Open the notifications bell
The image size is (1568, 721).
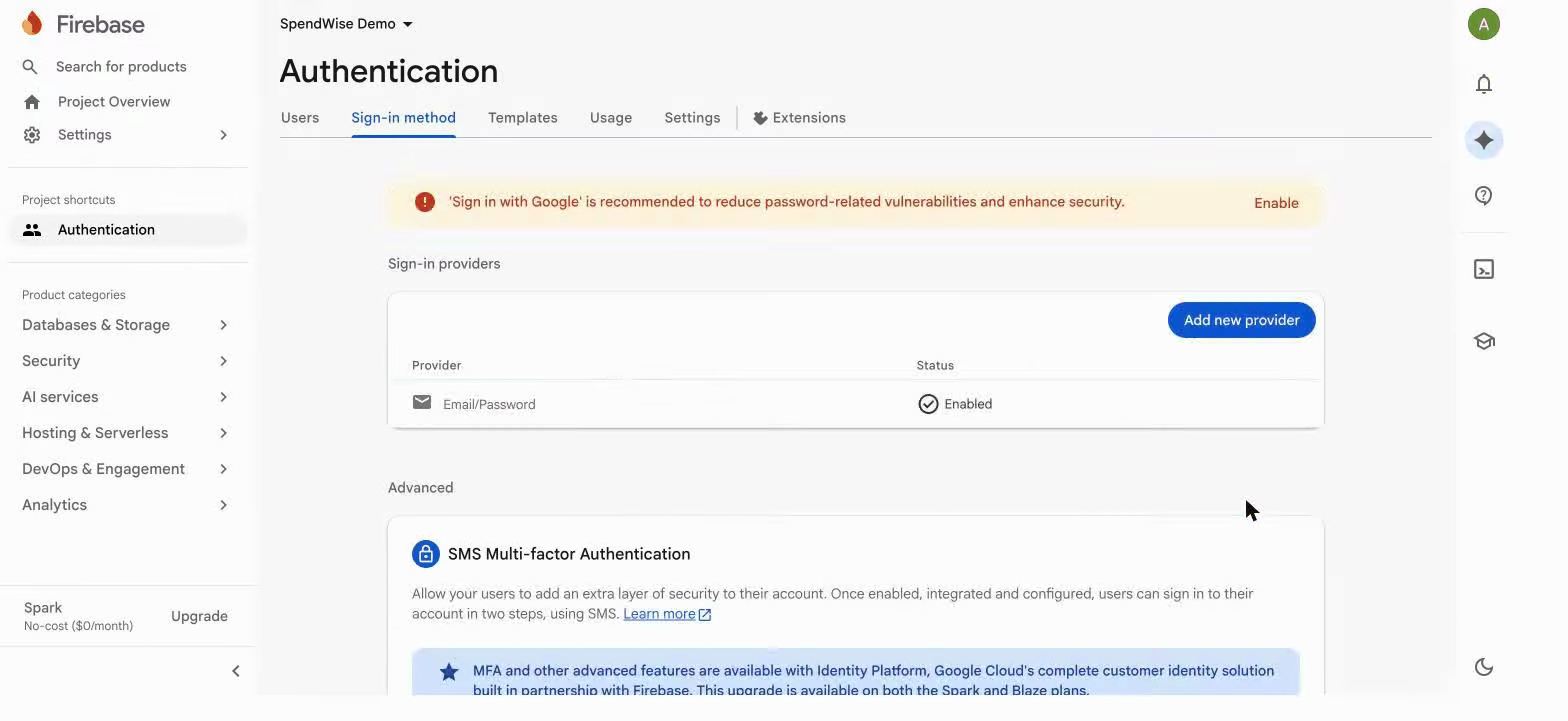1484,84
